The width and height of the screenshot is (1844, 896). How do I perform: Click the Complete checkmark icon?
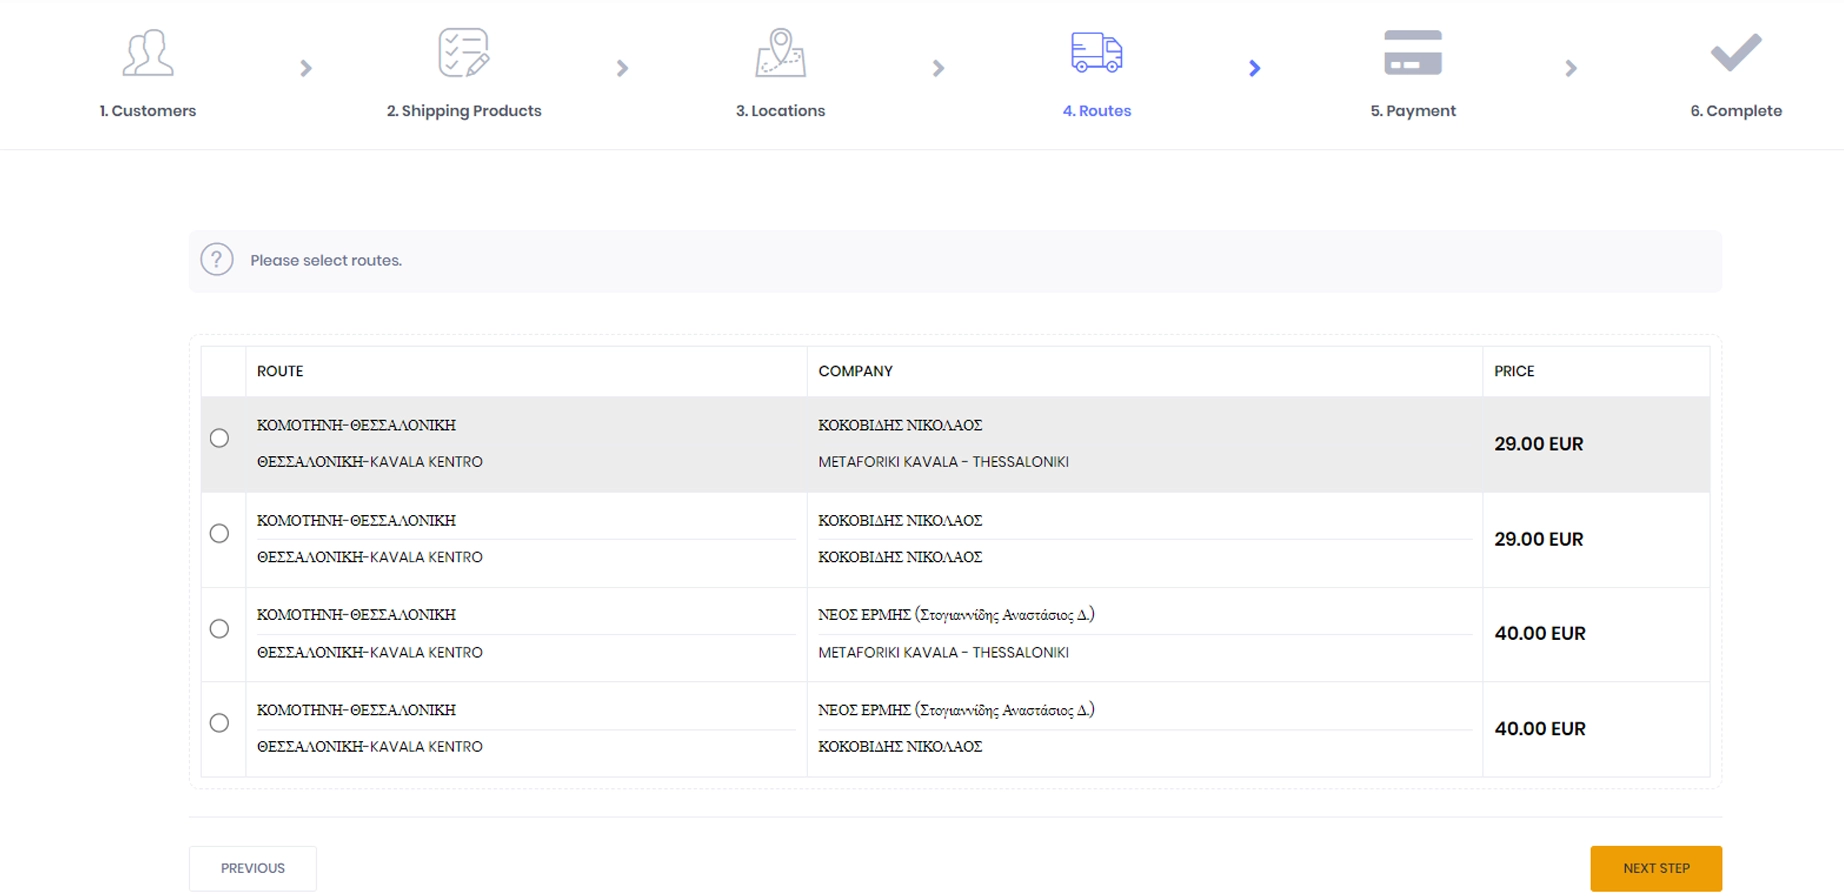pos(1736,52)
